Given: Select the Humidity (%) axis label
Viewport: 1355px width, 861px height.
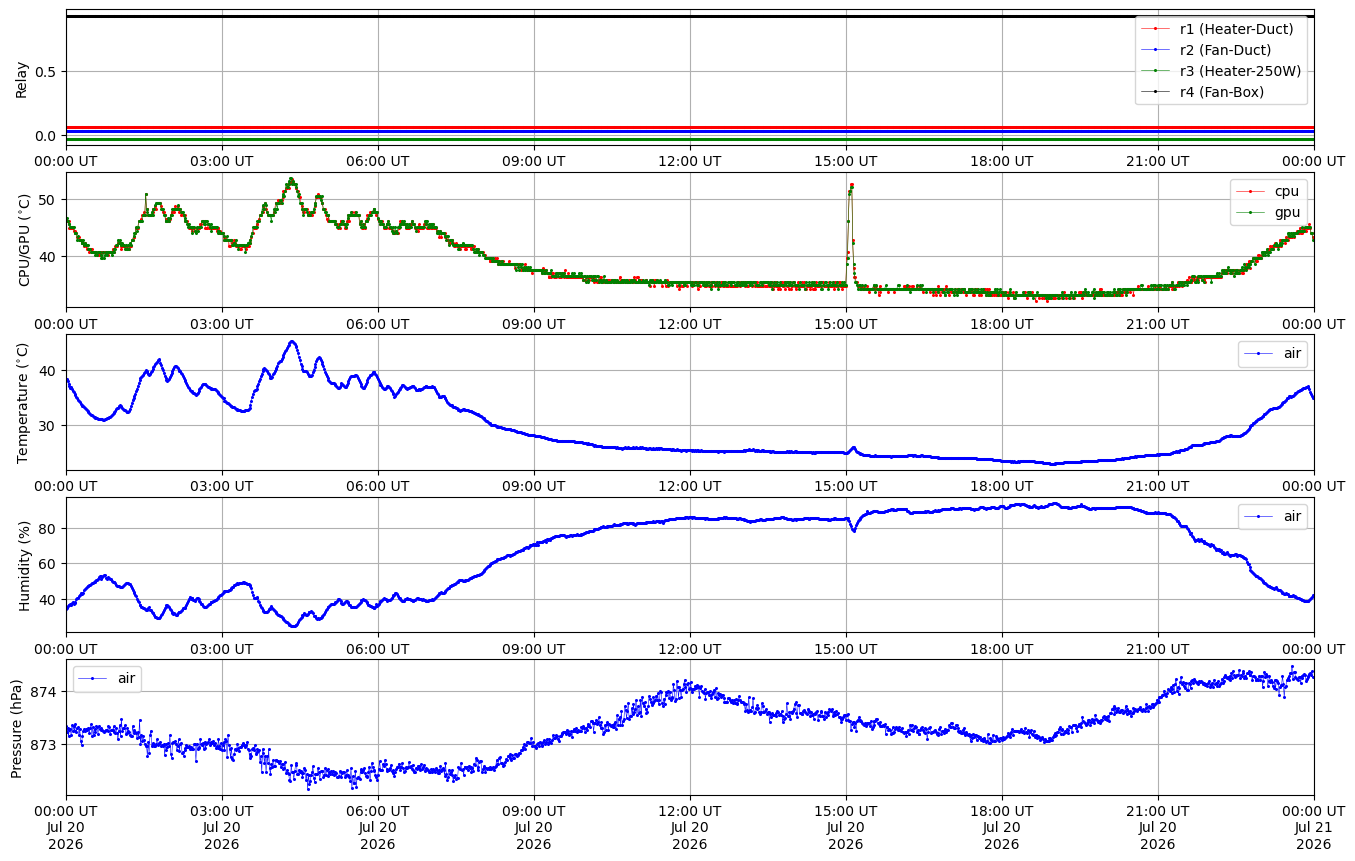Looking at the screenshot, I should pos(24,565).
